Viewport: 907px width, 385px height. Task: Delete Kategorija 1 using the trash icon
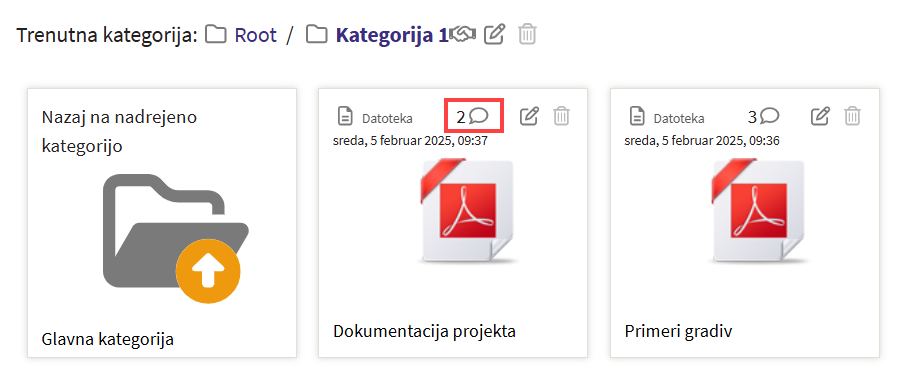pos(528,35)
